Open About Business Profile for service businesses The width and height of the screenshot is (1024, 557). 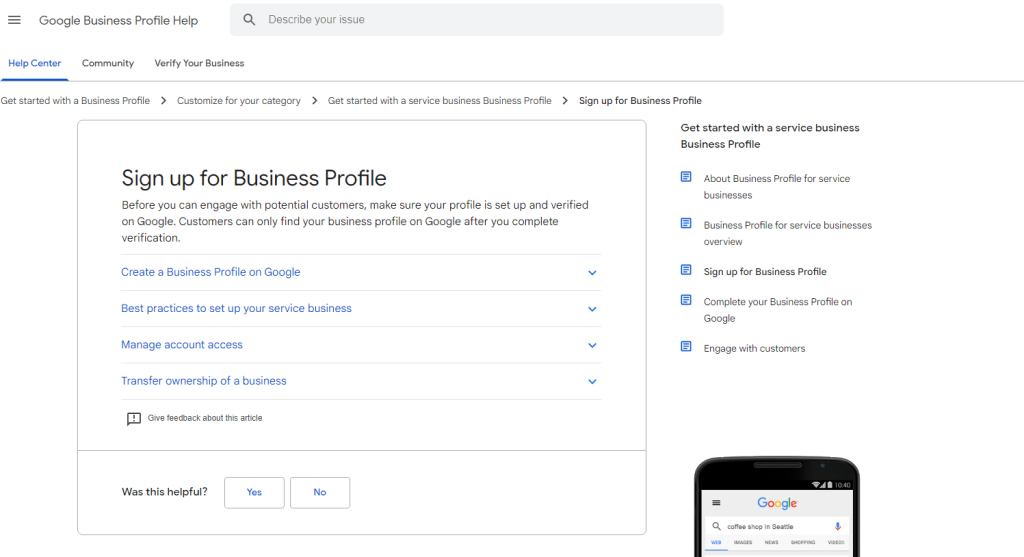click(x=776, y=187)
